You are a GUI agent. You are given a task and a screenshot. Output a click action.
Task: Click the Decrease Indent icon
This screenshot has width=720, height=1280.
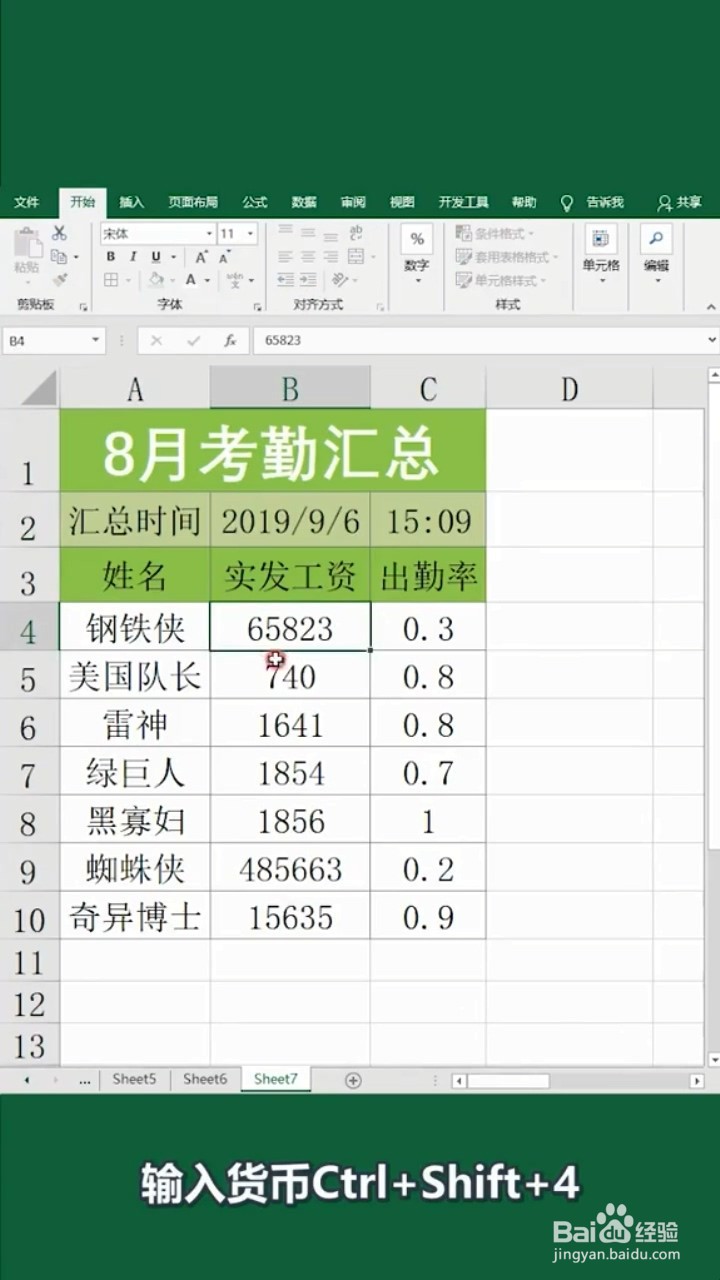click(286, 280)
